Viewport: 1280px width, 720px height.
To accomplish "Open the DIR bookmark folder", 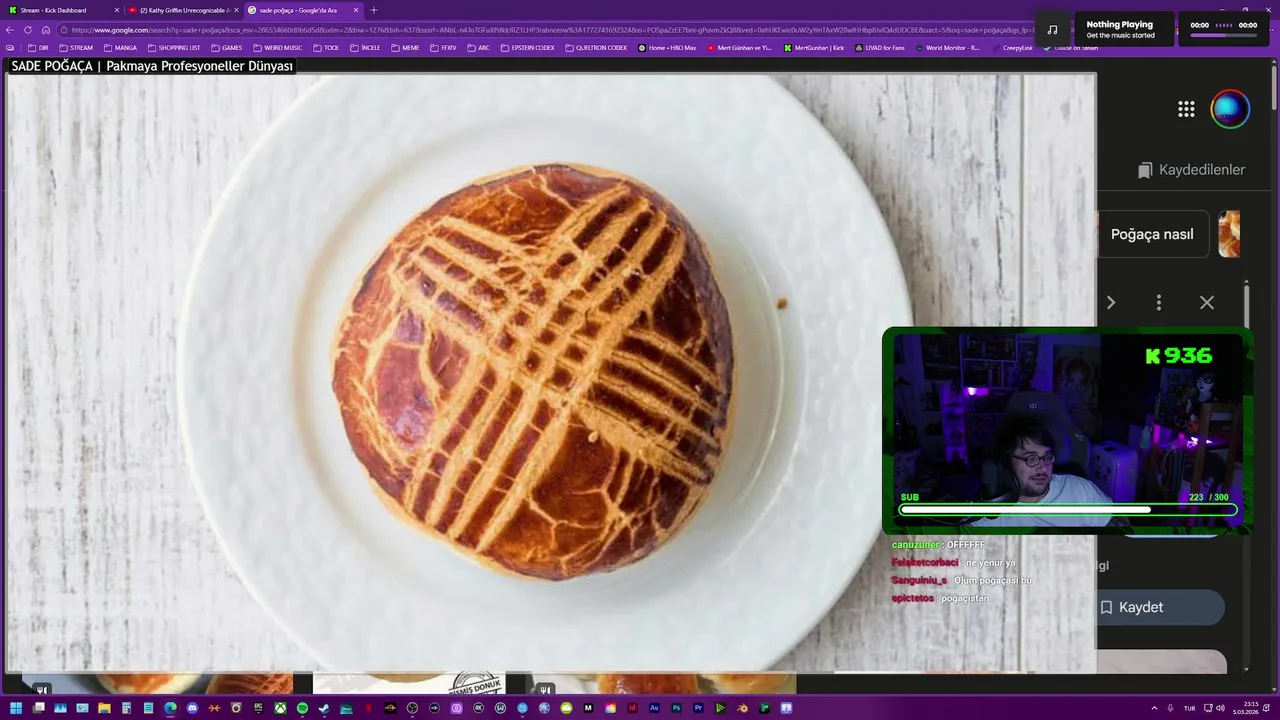I will coord(38,47).
